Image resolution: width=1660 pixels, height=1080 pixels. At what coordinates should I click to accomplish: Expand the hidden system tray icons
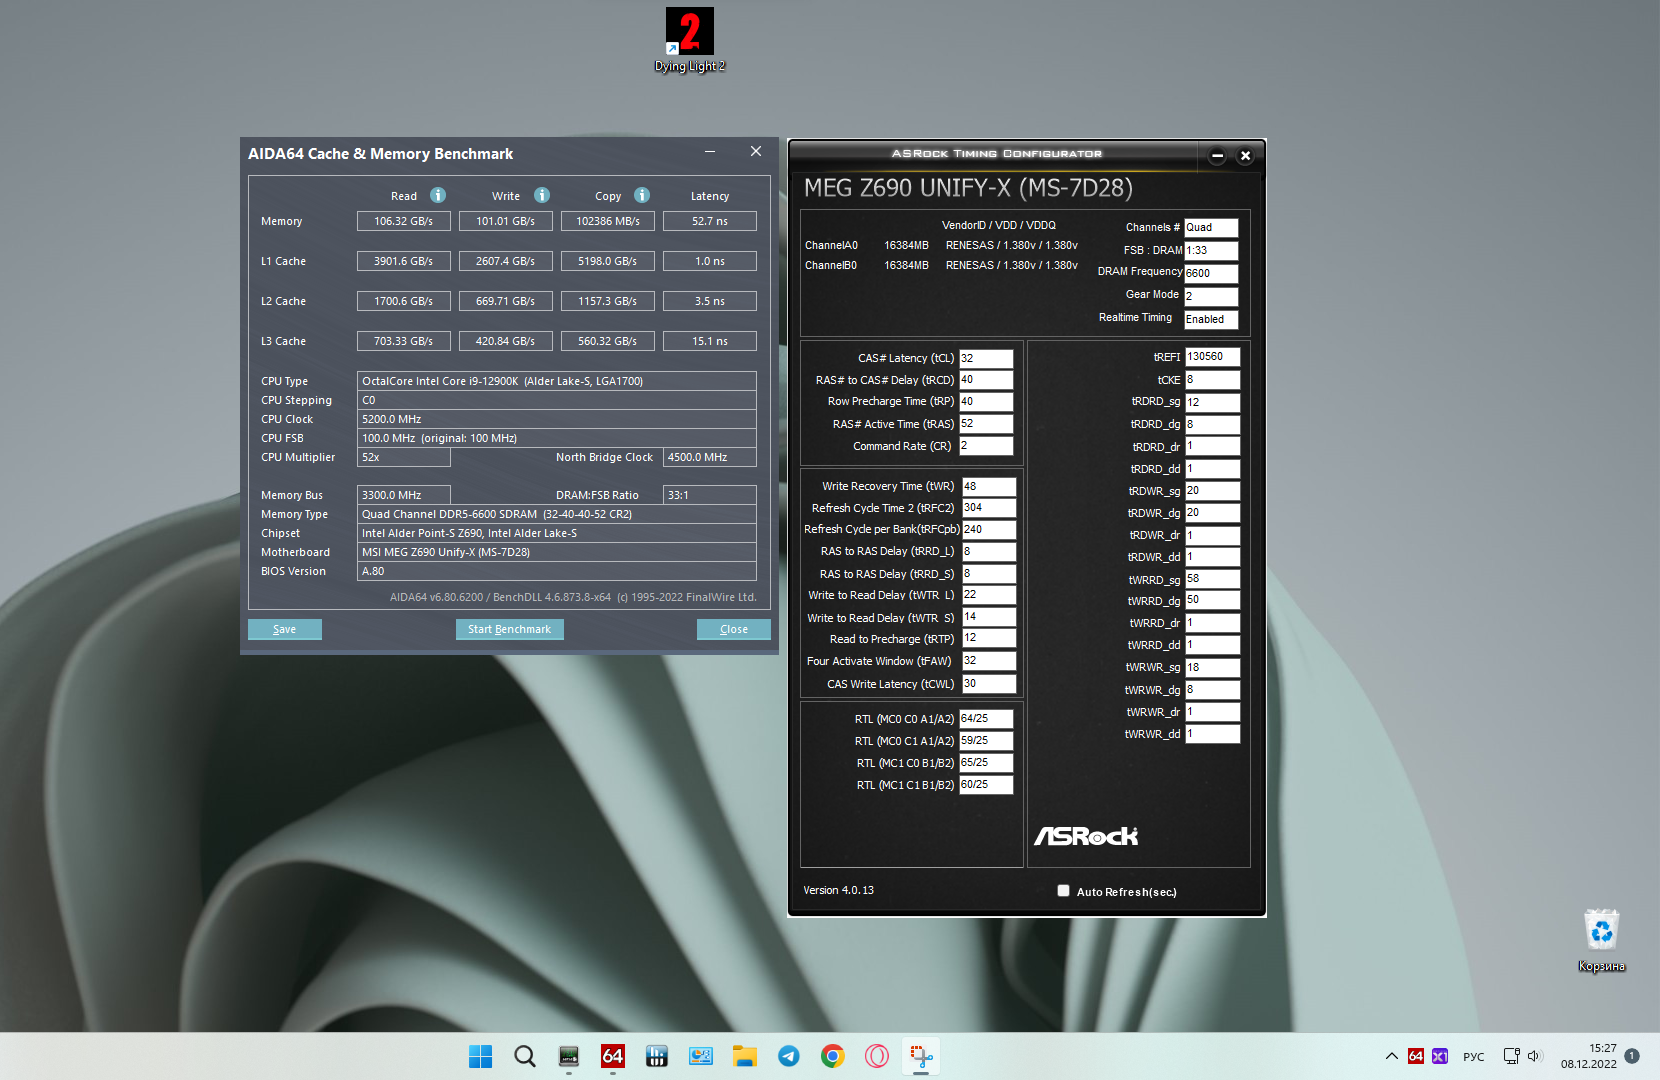1391,1056
